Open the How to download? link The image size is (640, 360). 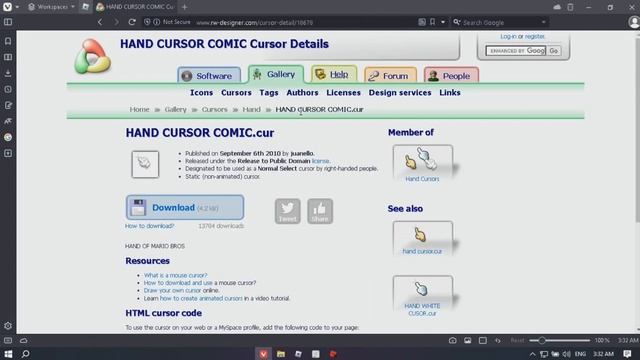click(149, 226)
